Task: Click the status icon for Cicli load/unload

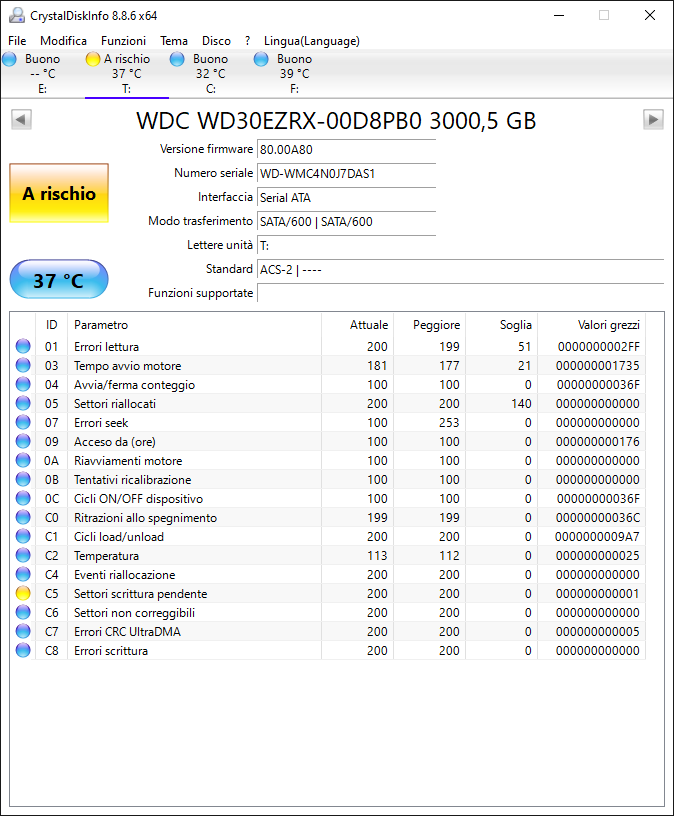Action: (x=23, y=536)
